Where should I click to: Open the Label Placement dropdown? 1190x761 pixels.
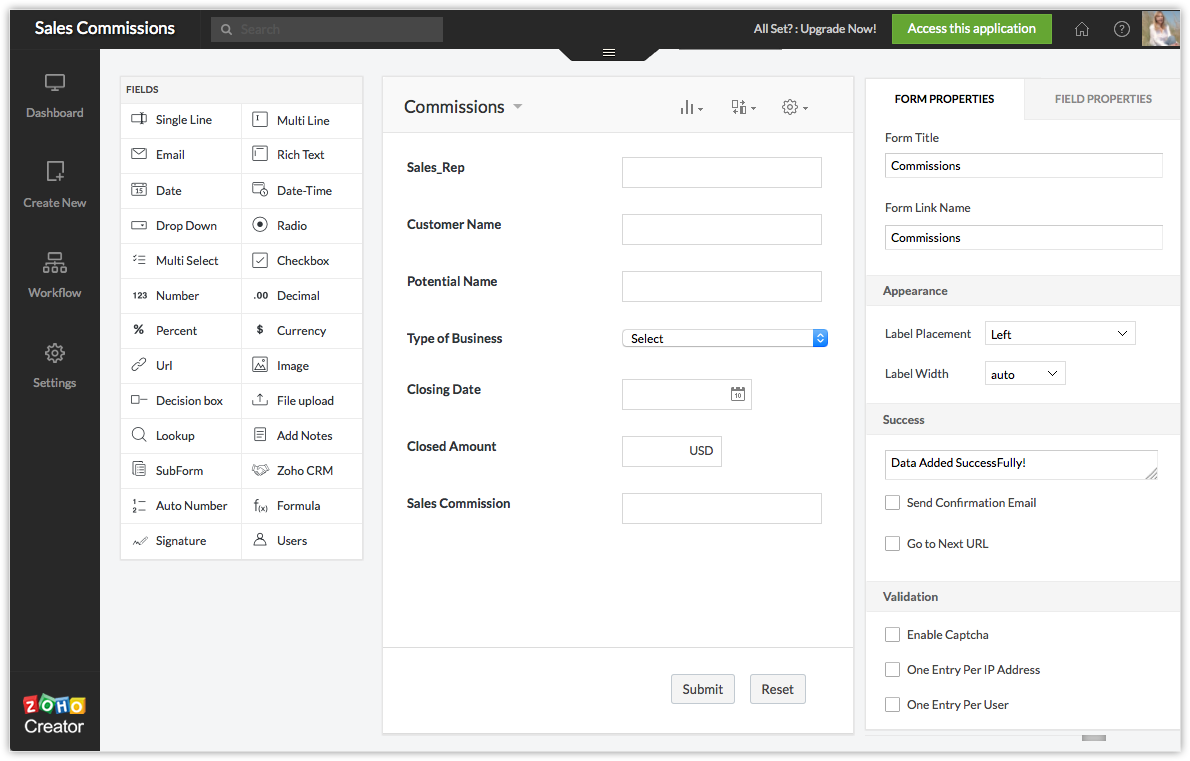1059,334
